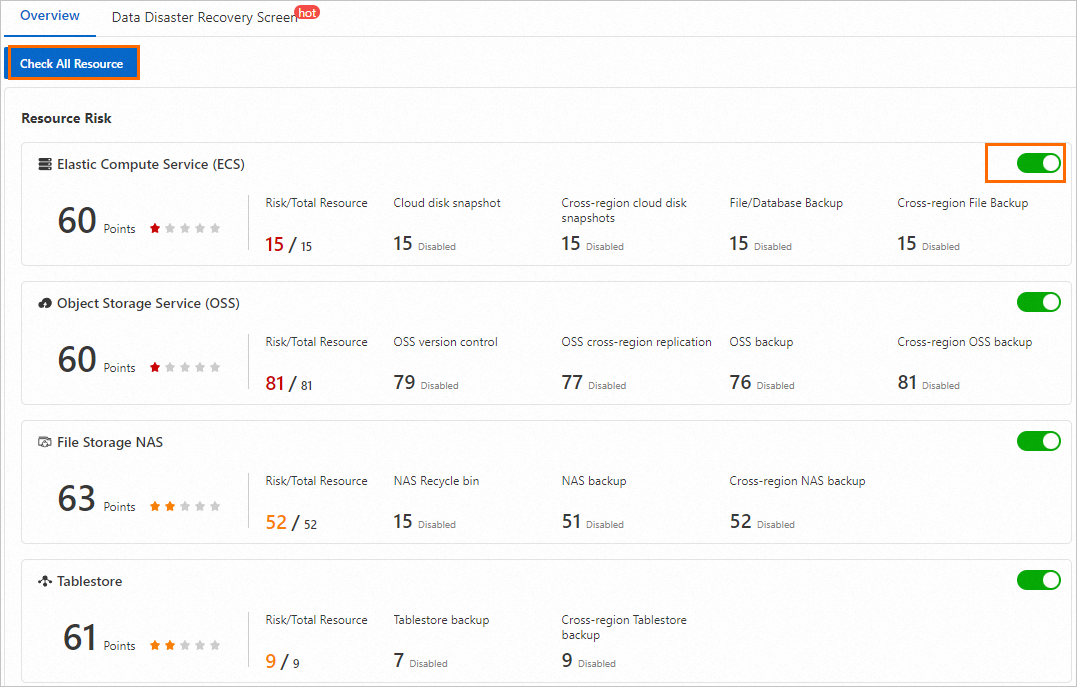Disable the Object Storage Service switch
The width and height of the screenshot is (1077, 687).
(x=1038, y=302)
